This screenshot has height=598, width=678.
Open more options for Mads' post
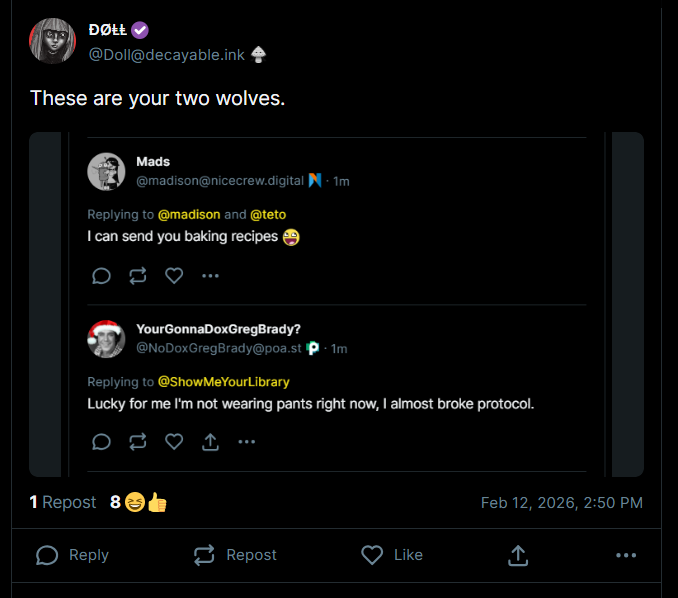click(x=210, y=276)
